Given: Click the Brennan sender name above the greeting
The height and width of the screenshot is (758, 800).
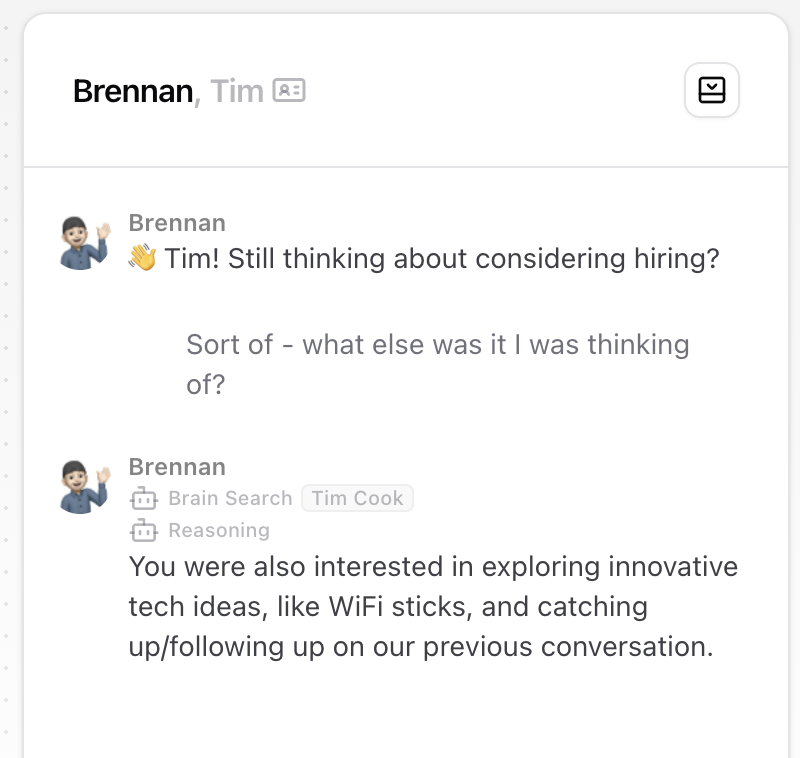Looking at the screenshot, I should pos(177,223).
